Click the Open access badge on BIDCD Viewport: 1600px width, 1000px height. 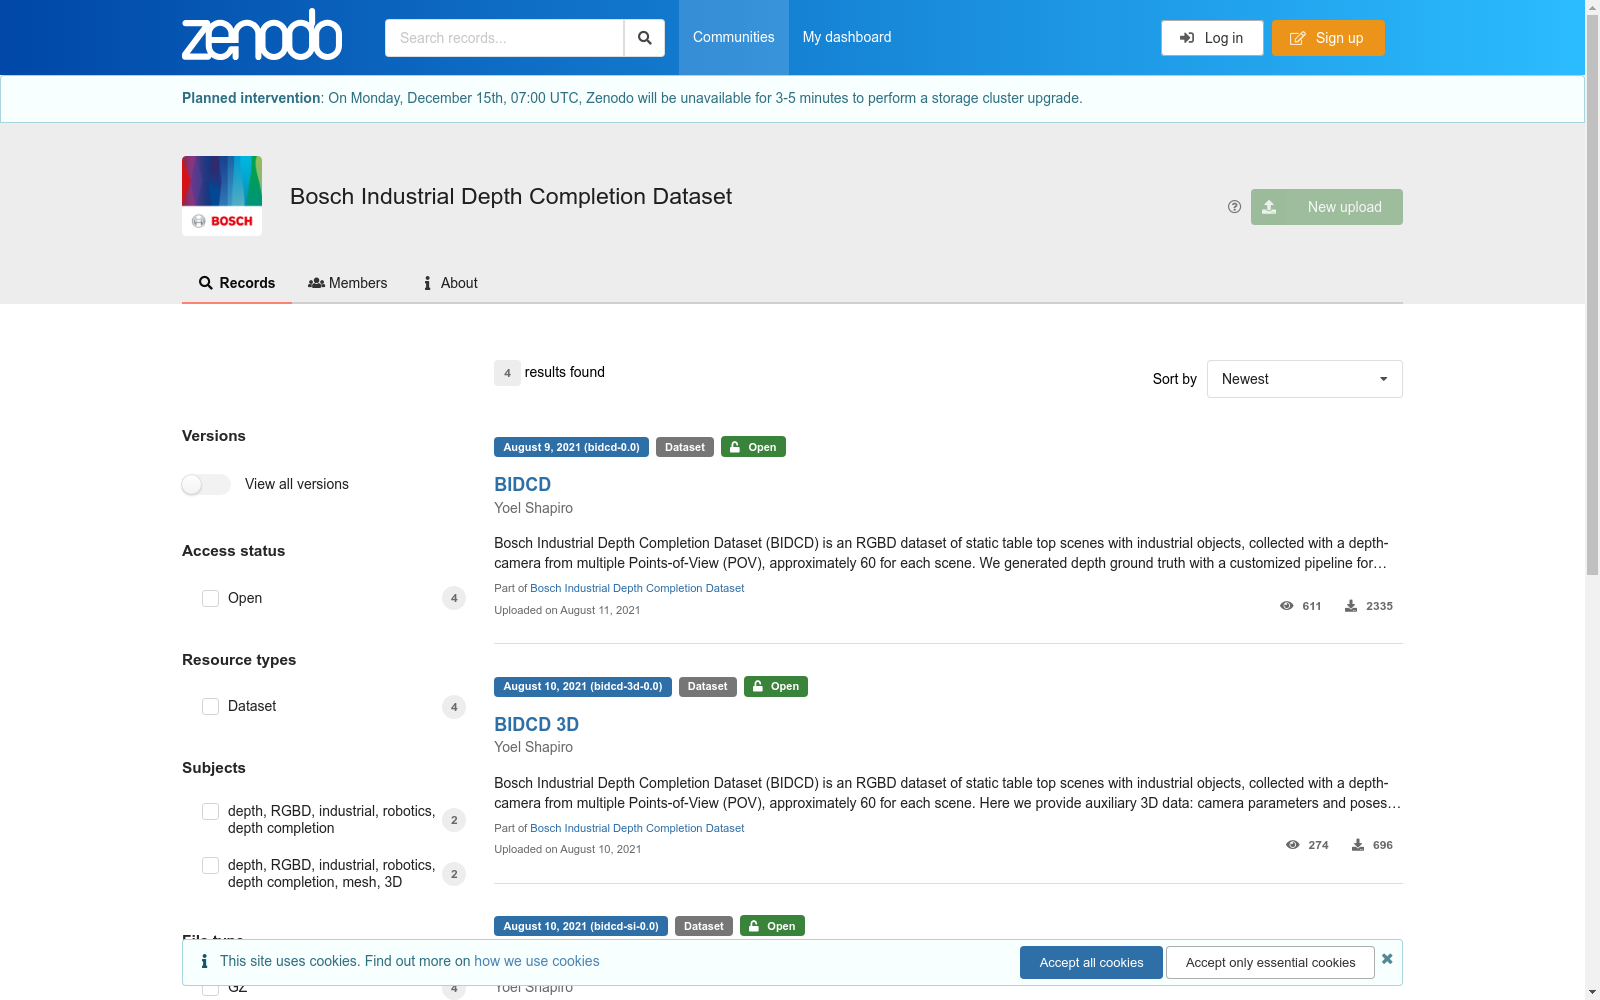click(753, 447)
